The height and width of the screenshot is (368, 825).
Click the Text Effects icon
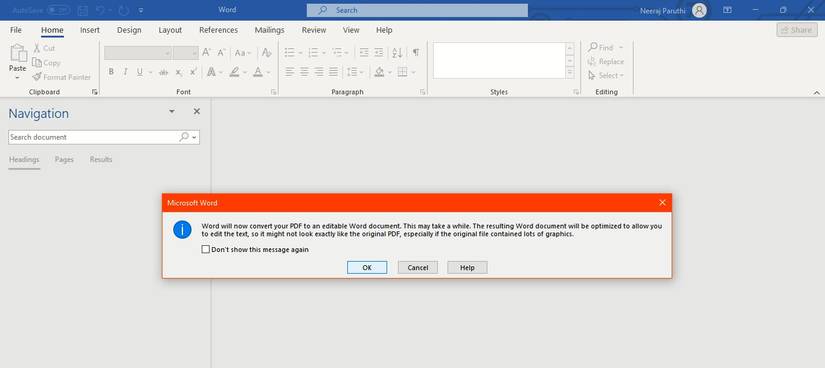212,72
